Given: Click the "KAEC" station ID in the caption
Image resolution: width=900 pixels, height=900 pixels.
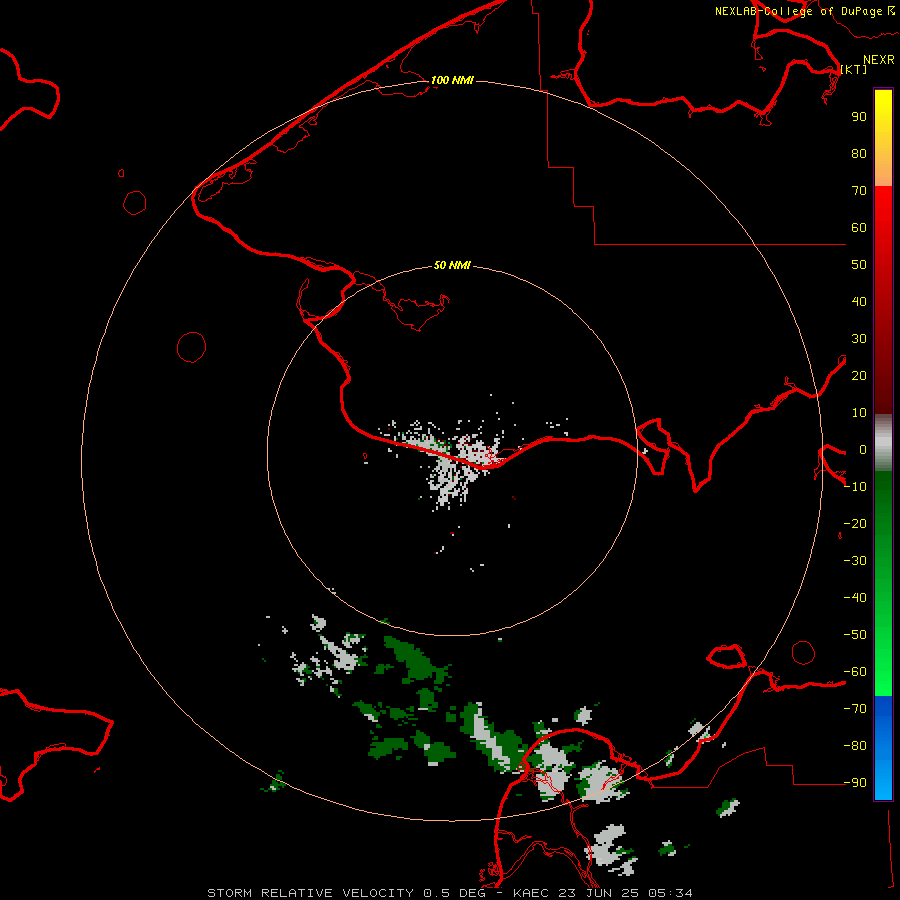Looking at the screenshot, I should (531, 893).
